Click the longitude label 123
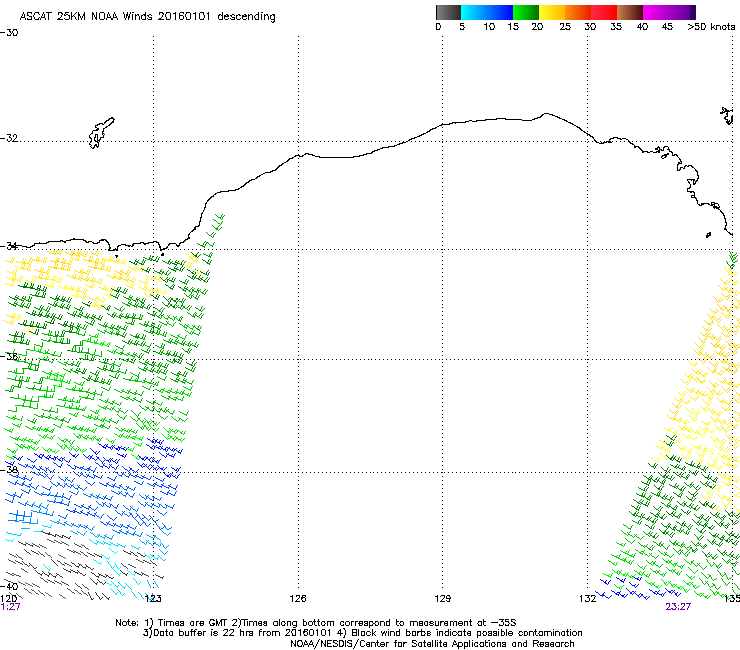740x650 pixels. click(x=153, y=599)
